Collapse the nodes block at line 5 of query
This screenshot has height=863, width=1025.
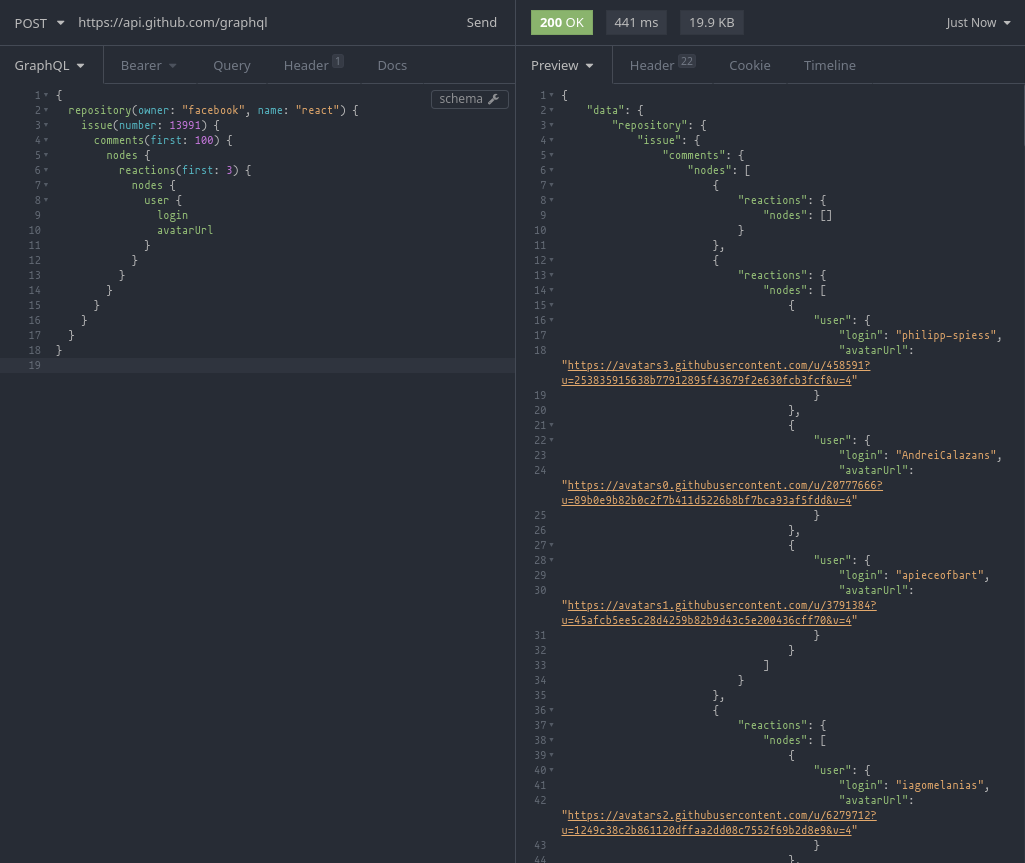pyautogui.click(x=45, y=155)
